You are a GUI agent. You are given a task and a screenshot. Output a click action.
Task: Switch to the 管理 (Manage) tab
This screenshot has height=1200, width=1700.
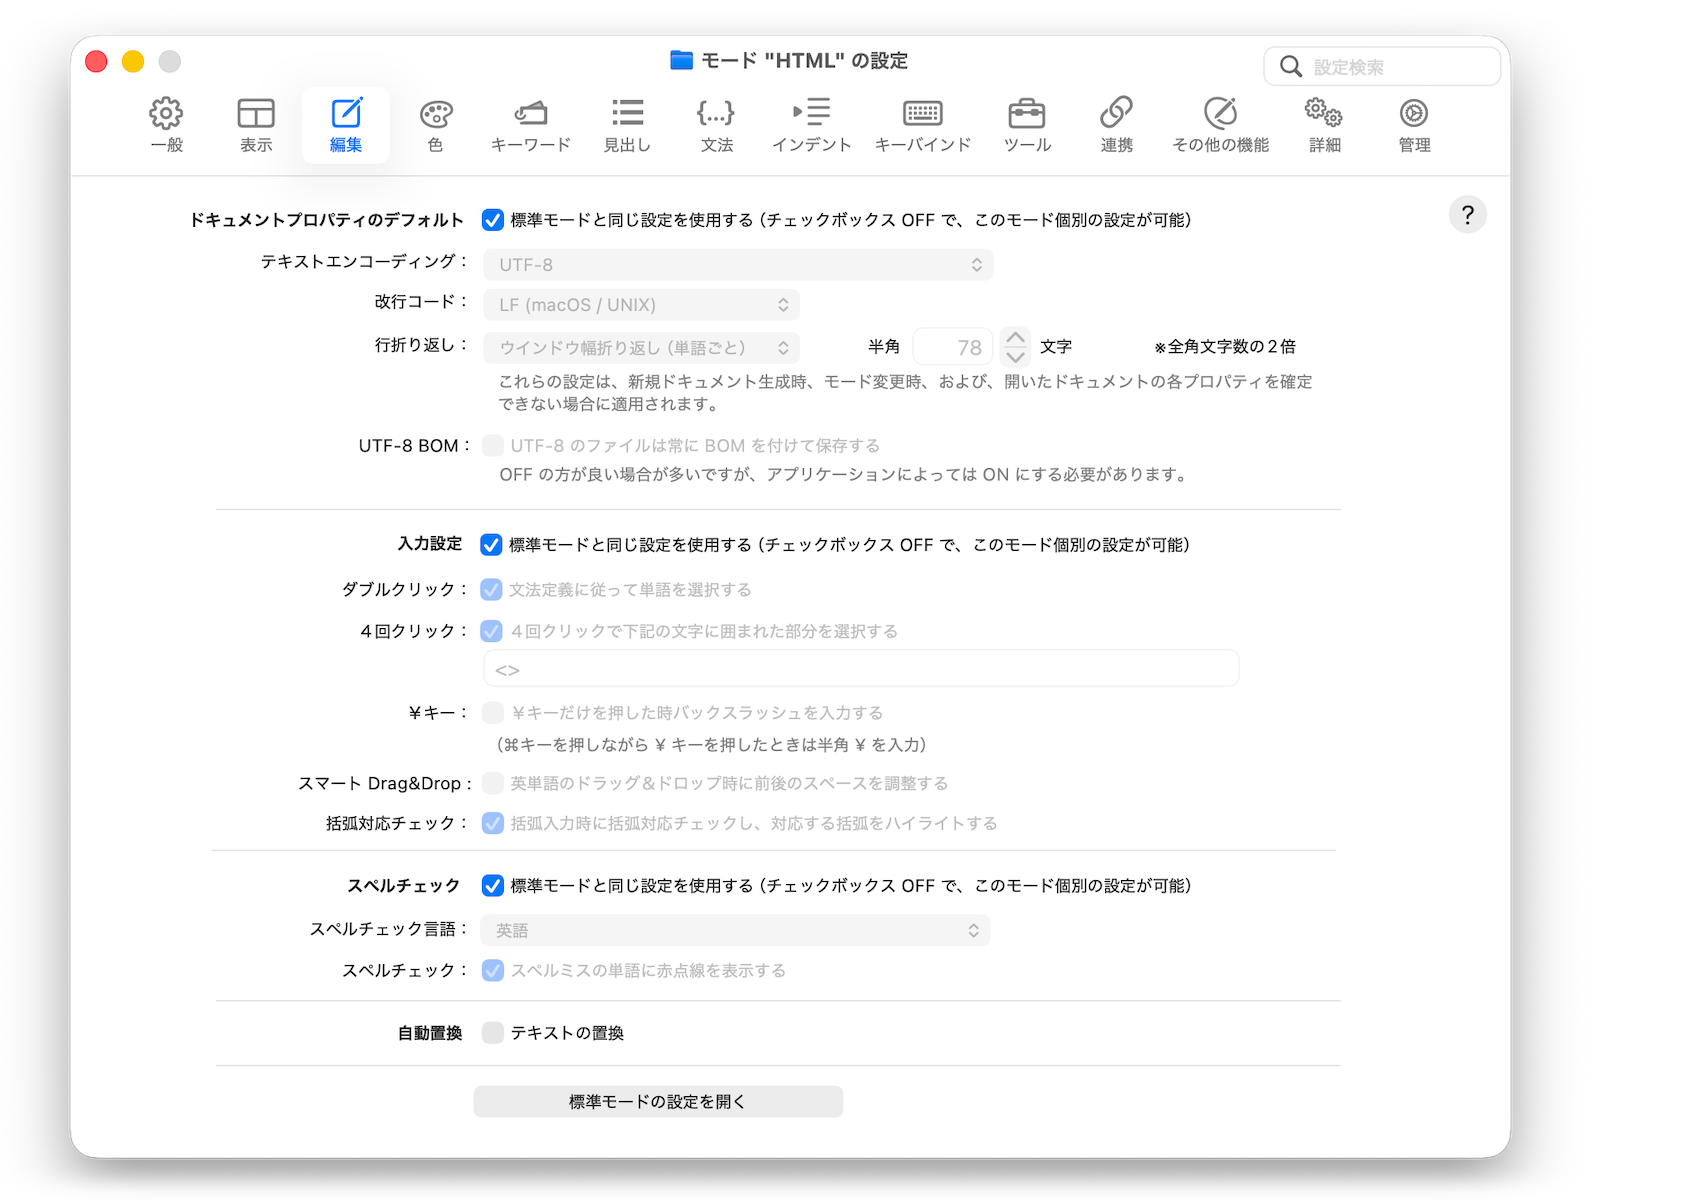click(1413, 124)
